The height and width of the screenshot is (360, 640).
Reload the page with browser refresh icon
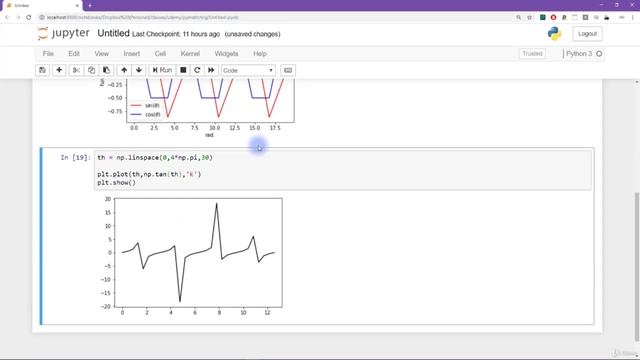pyautogui.click(x=29, y=17)
